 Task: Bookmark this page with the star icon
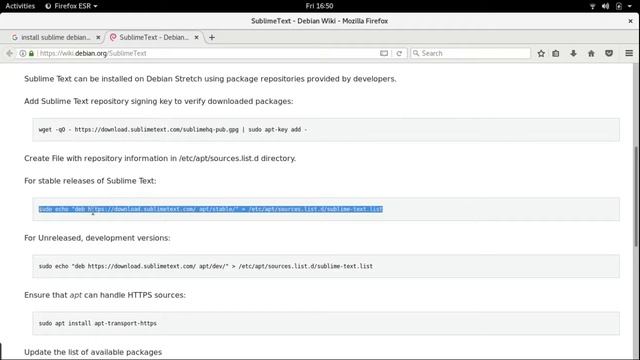click(x=541, y=53)
